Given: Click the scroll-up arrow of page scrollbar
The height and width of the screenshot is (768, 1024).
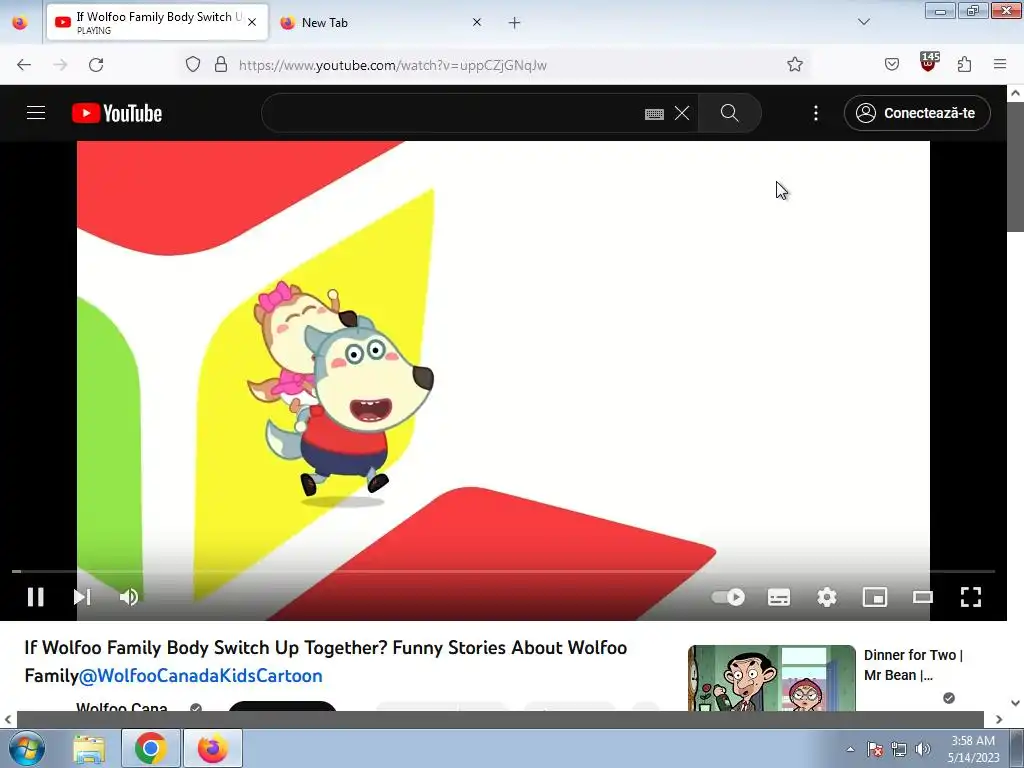Looking at the screenshot, I should click(1016, 93).
